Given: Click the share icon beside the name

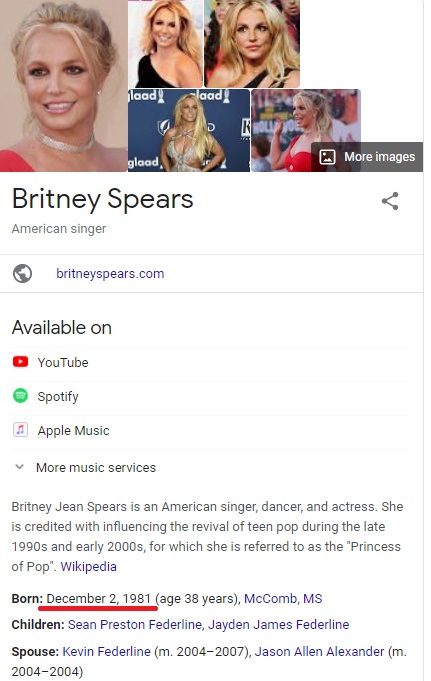Looking at the screenshot, I should point(390,201).
